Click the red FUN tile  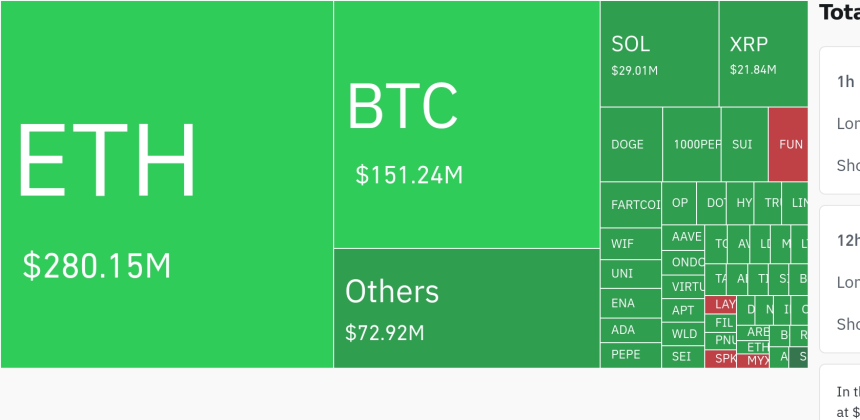[x=788, y=144]
